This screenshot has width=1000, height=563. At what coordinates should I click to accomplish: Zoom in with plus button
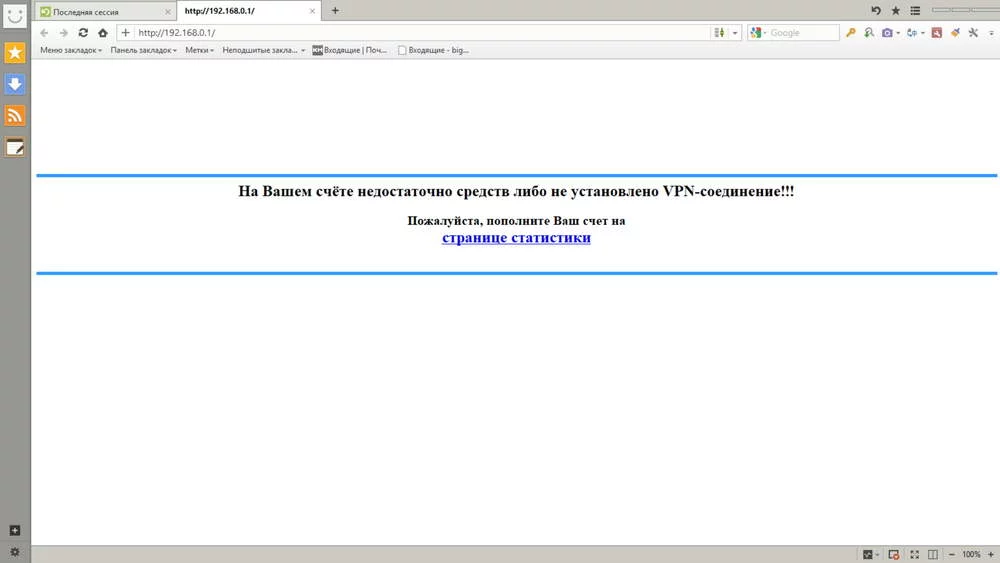coord(990,555)
